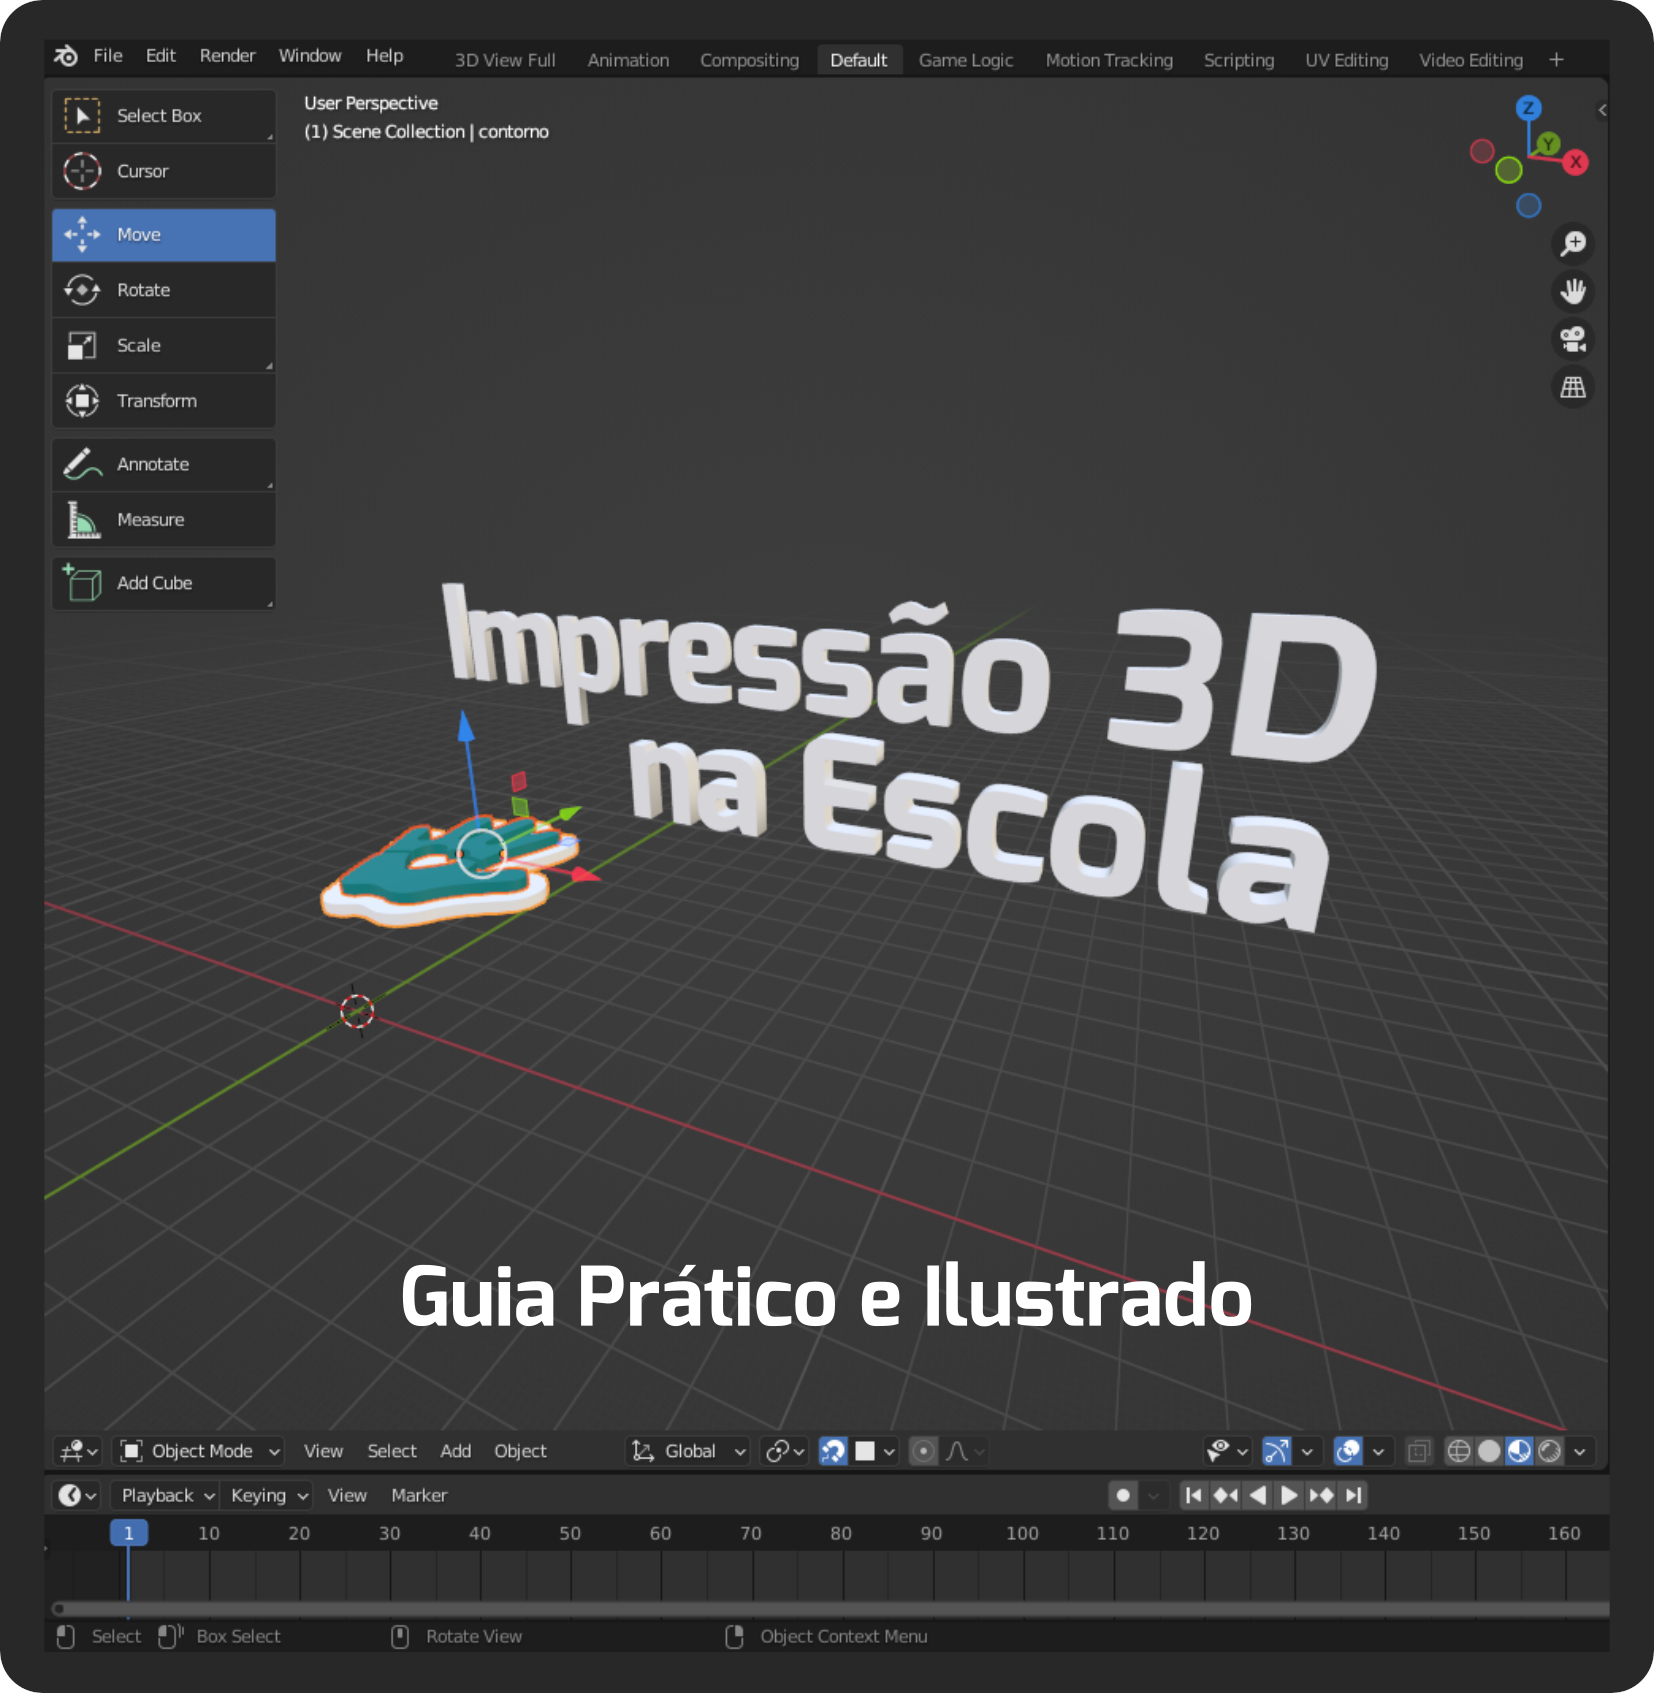The image size is (1654, 1693).
Task: Select the Rotate tool
Action: 163,290
